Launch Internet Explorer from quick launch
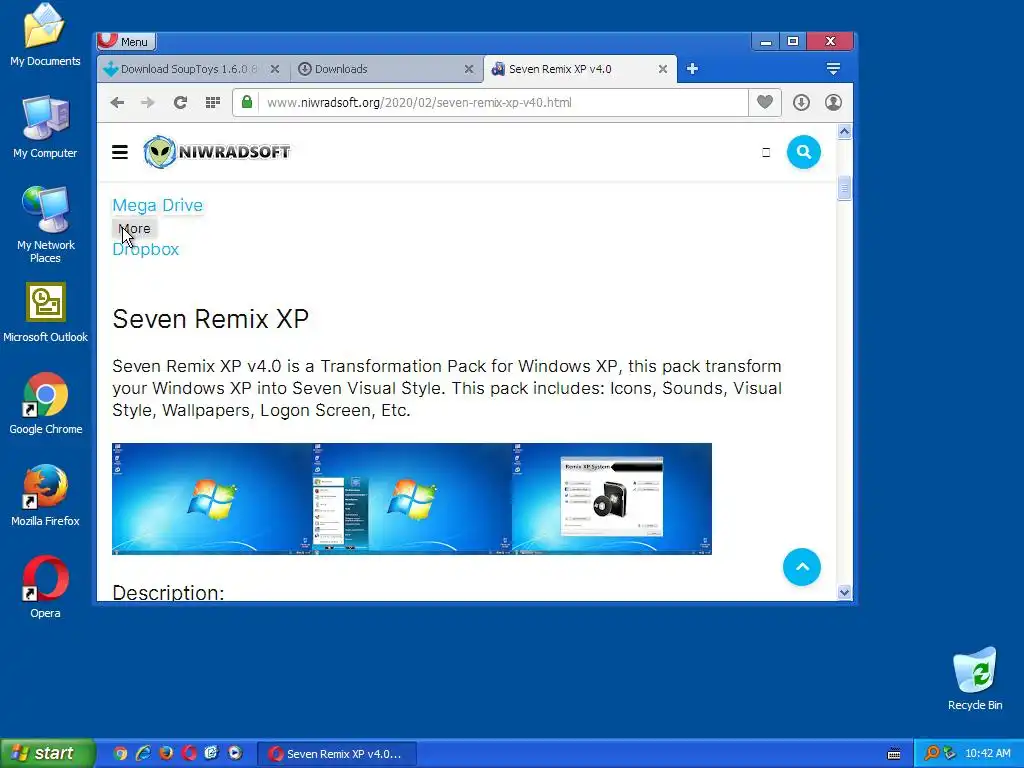 click(143, 753)
